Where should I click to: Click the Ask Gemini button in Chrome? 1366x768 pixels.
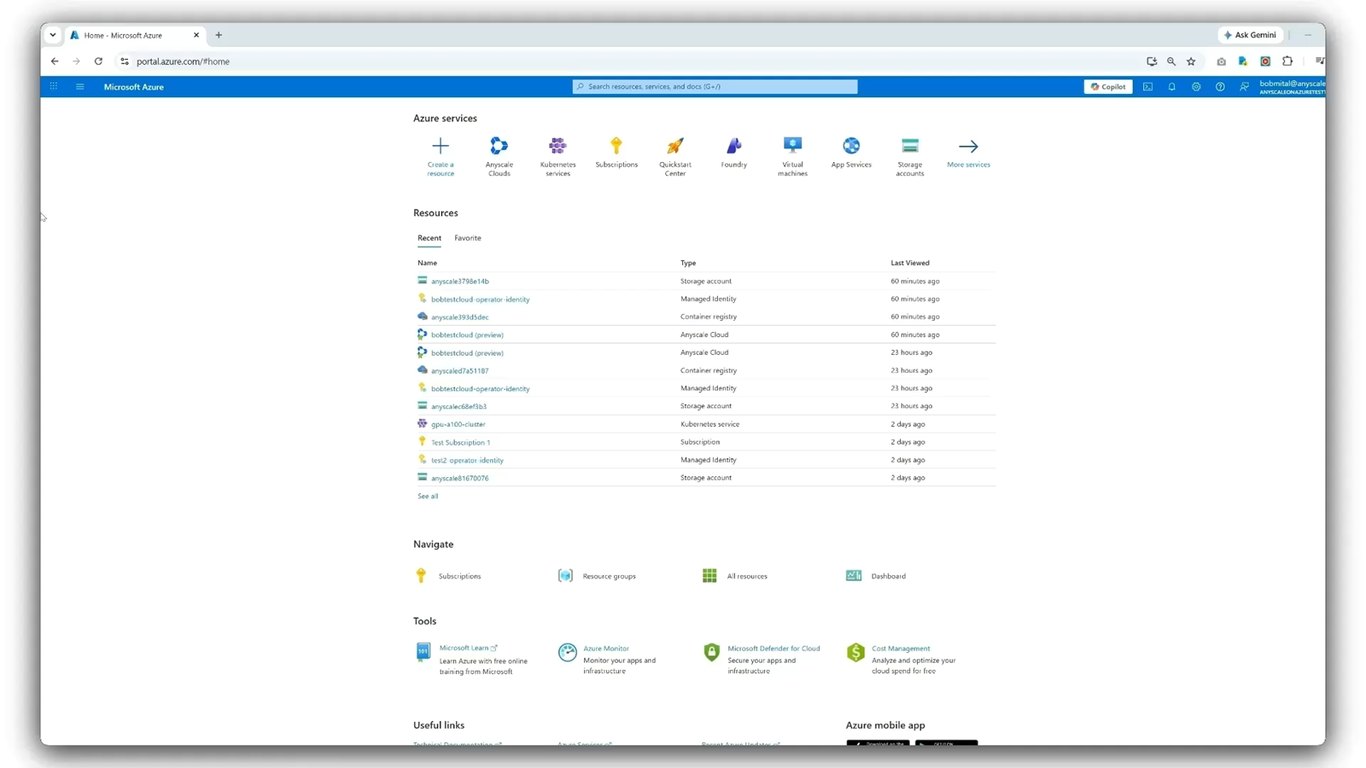click(1250, 35)
